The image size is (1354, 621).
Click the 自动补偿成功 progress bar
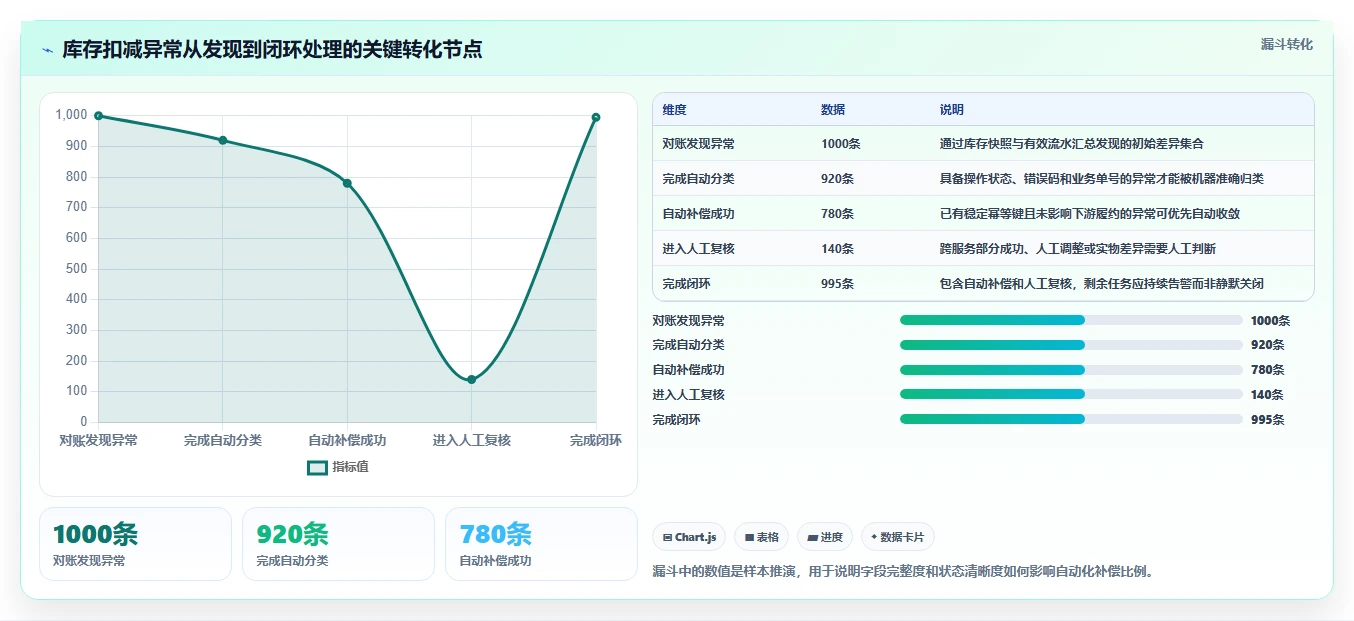click(x=1071, y=370)
